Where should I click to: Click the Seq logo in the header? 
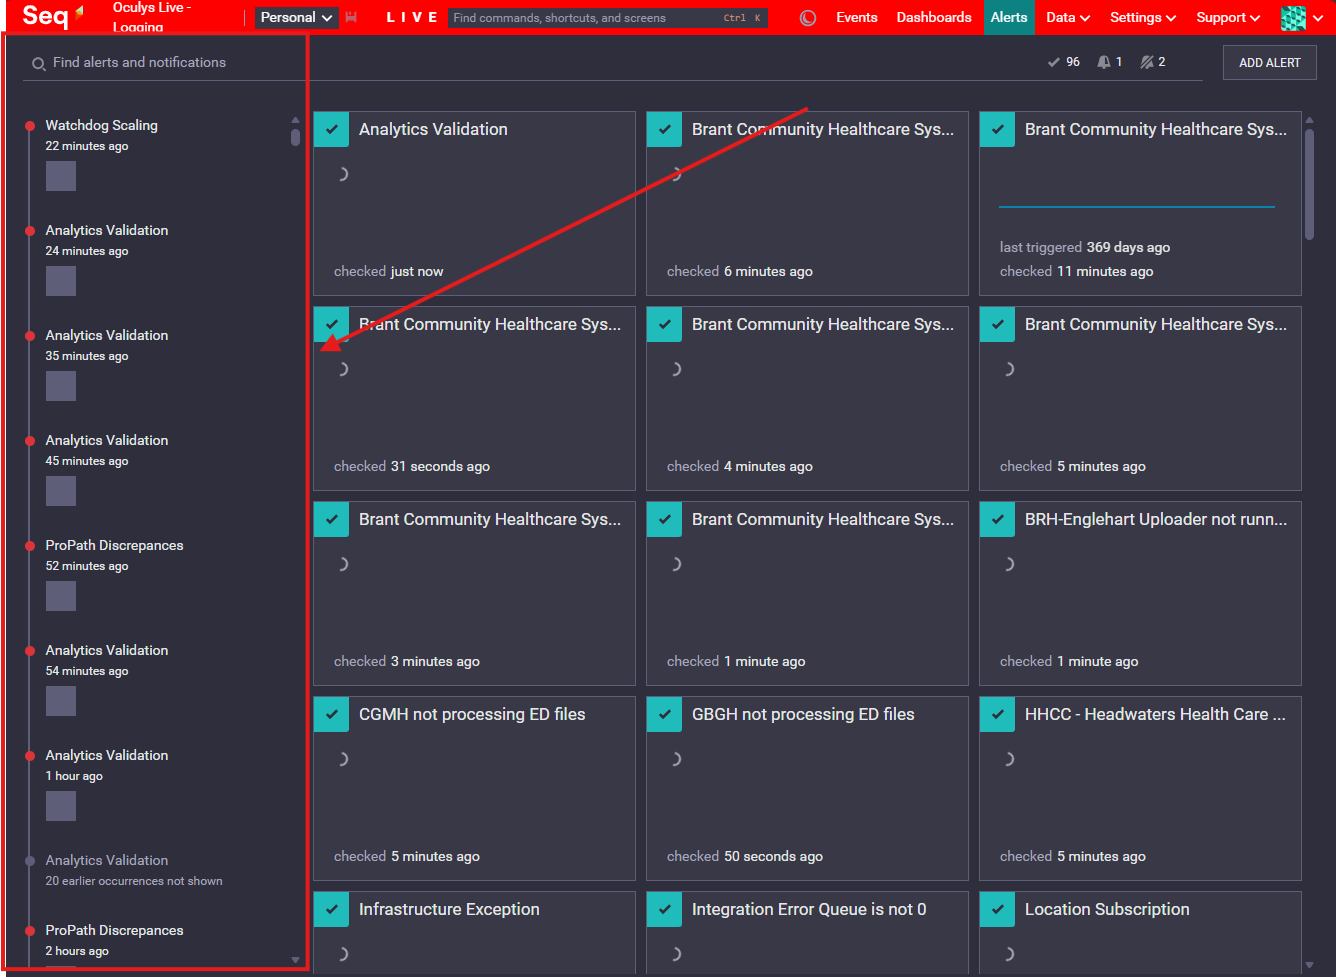53,16
